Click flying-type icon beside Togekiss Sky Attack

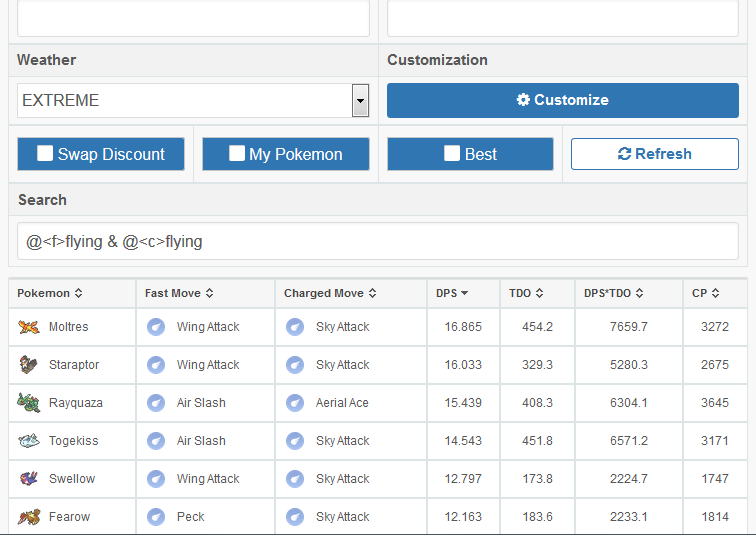point(295,441)
